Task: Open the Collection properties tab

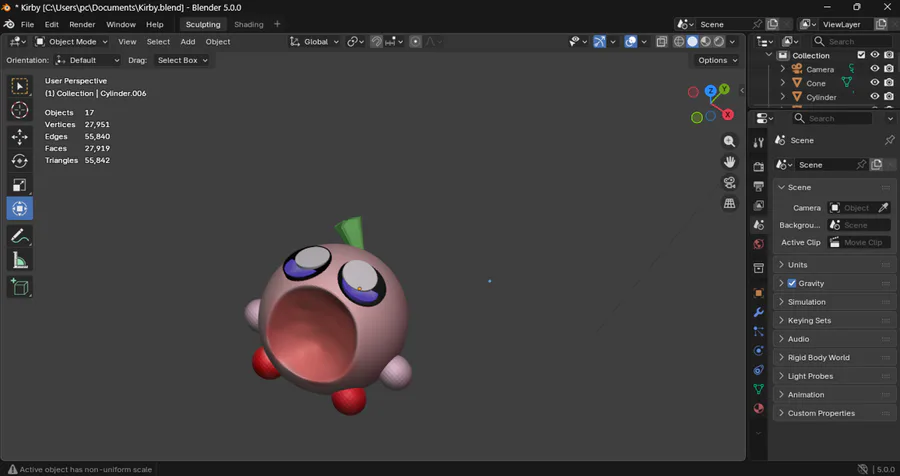Action: pyautogui.click(x=758, y=268)
